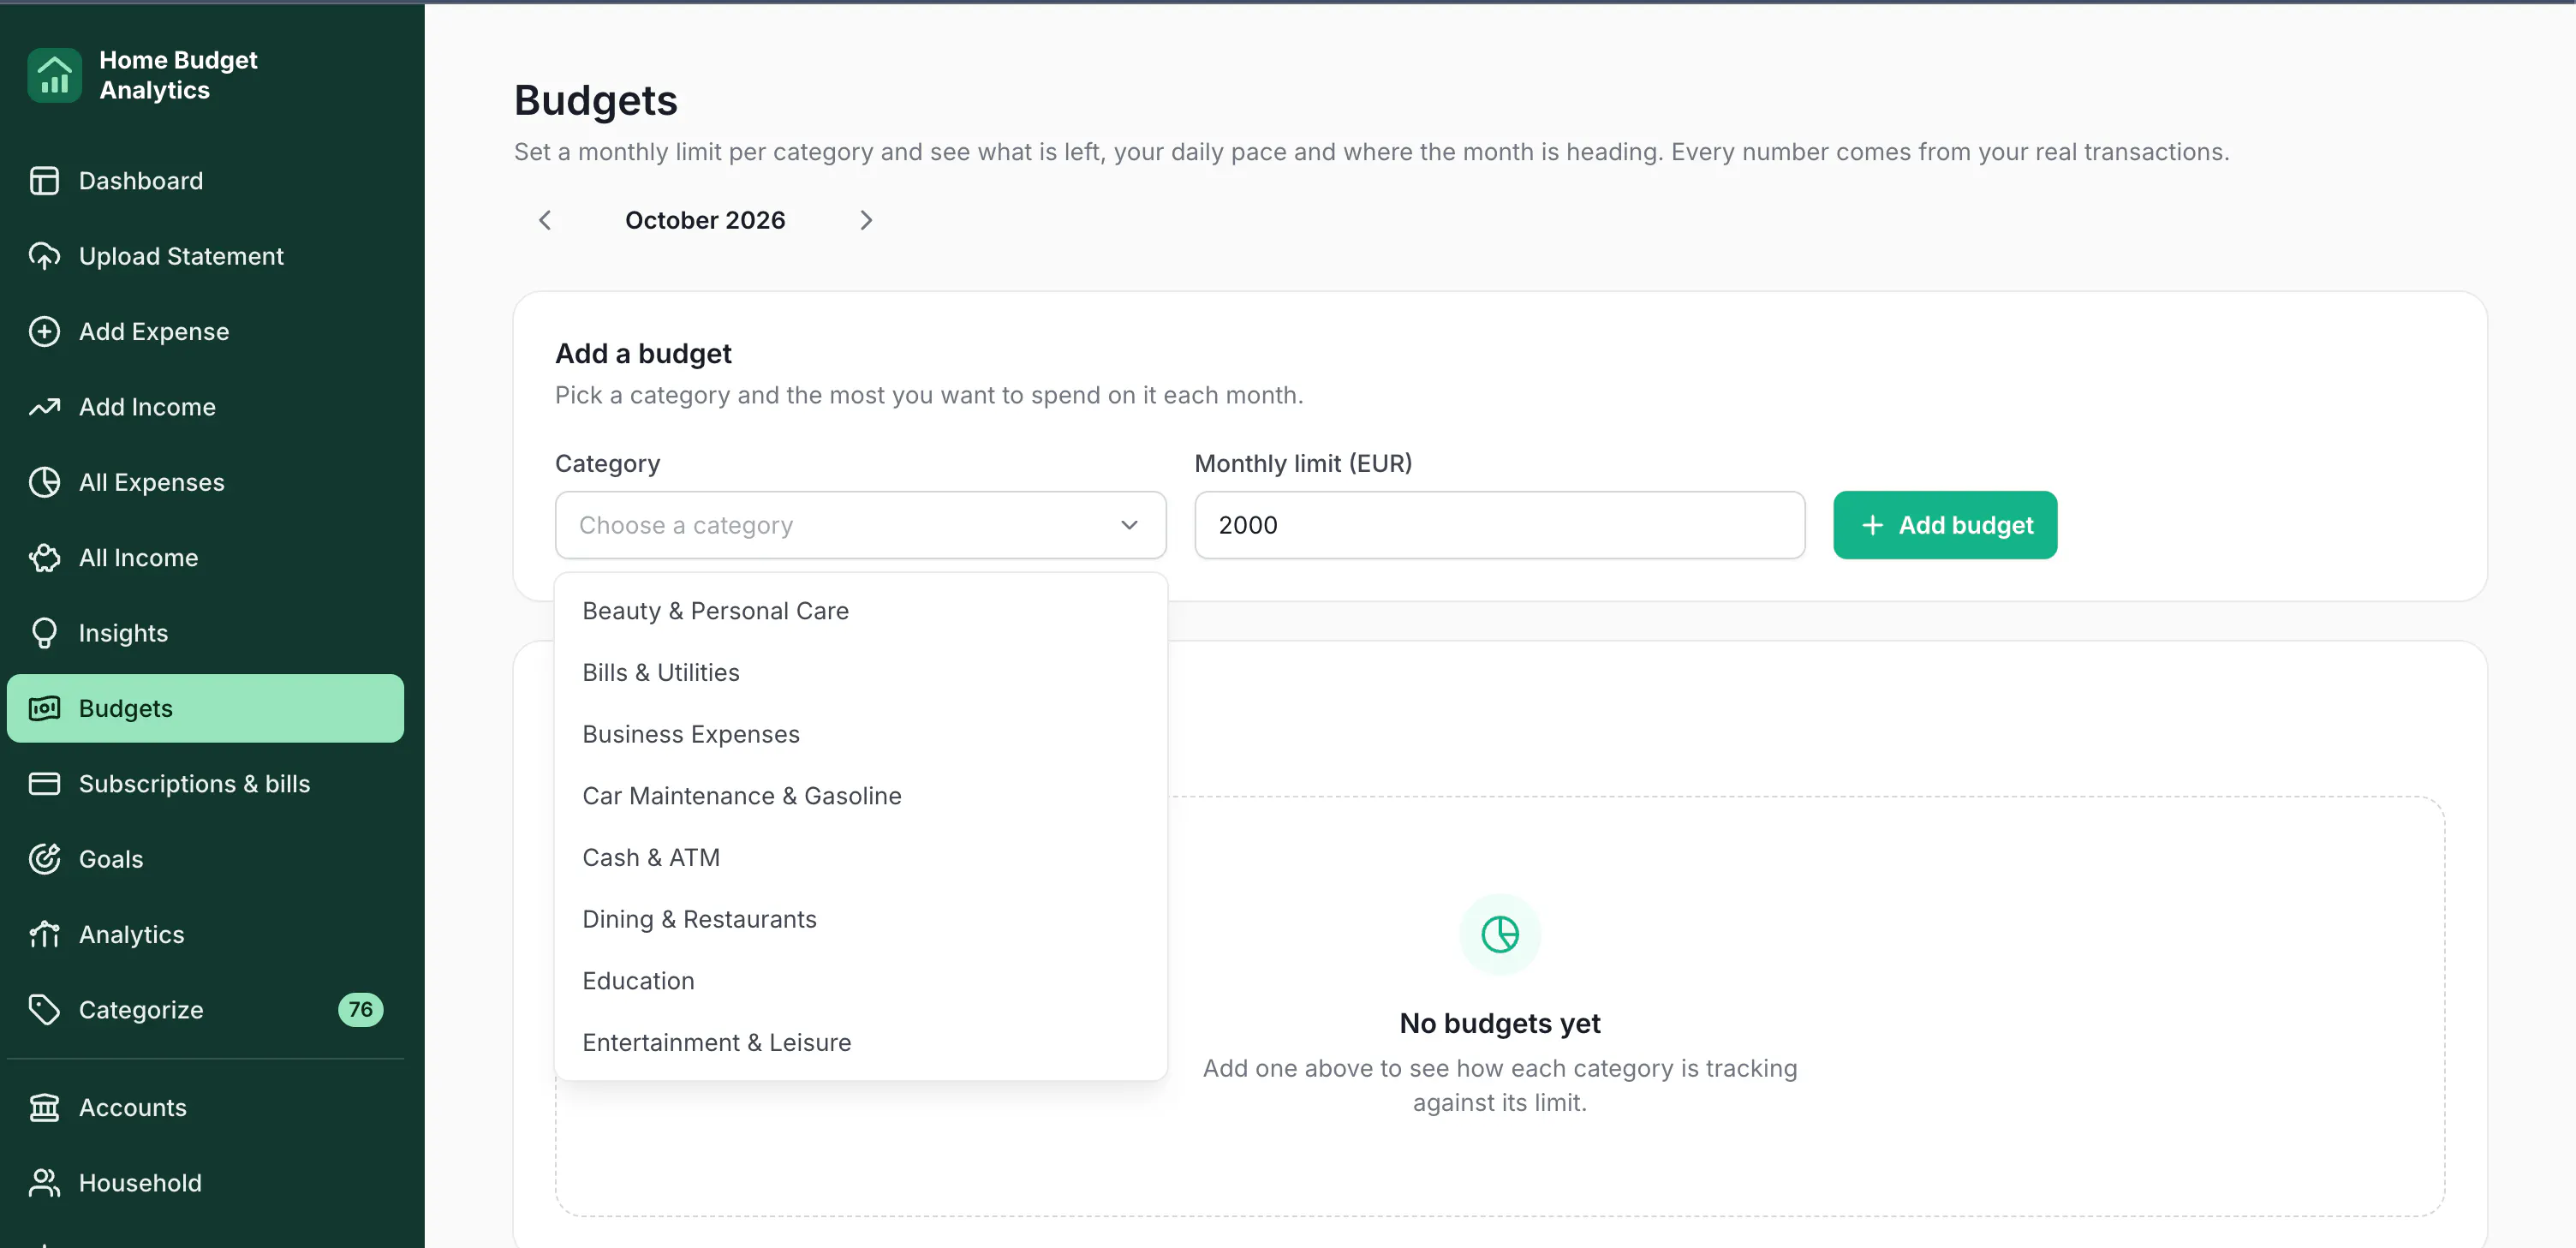Open Insights via the lightbulb icon

point(44,633)
